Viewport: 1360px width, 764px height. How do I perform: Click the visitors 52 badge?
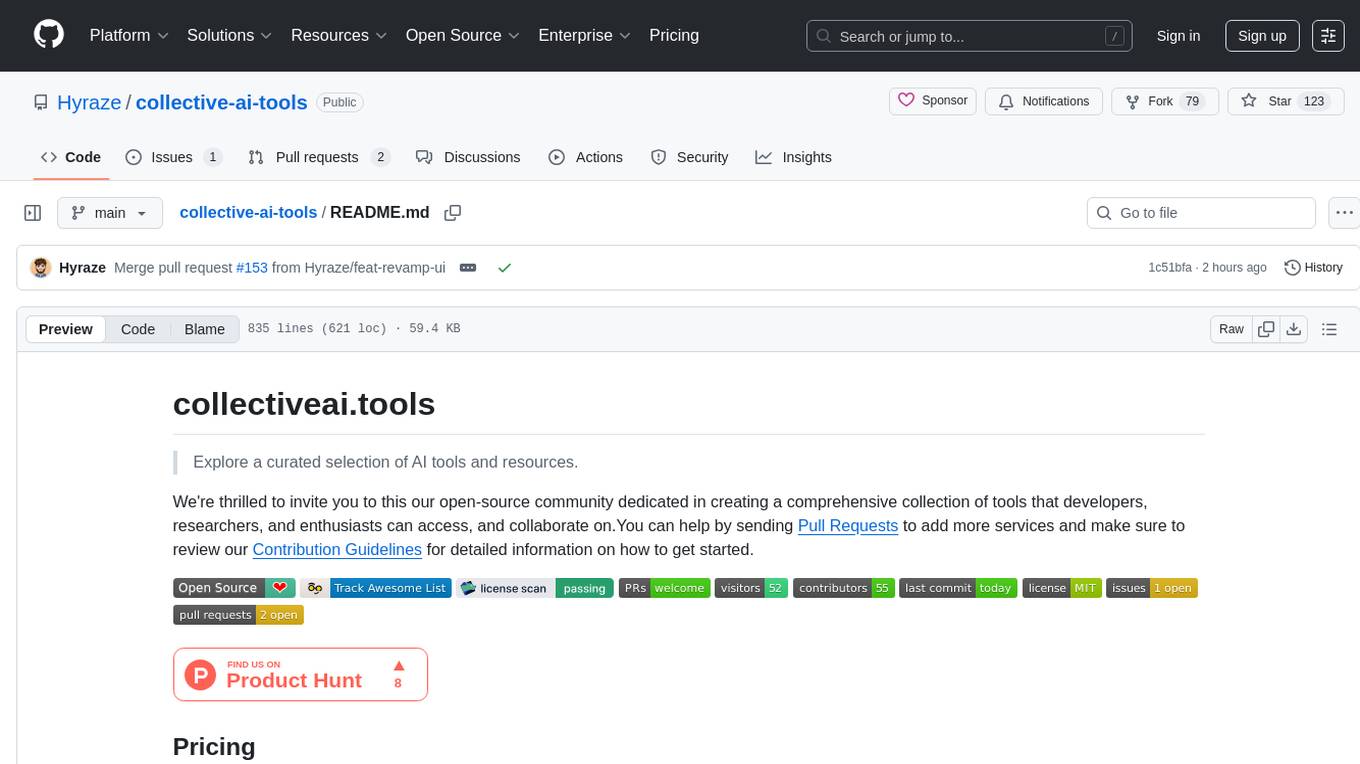[x=752, y=588]
